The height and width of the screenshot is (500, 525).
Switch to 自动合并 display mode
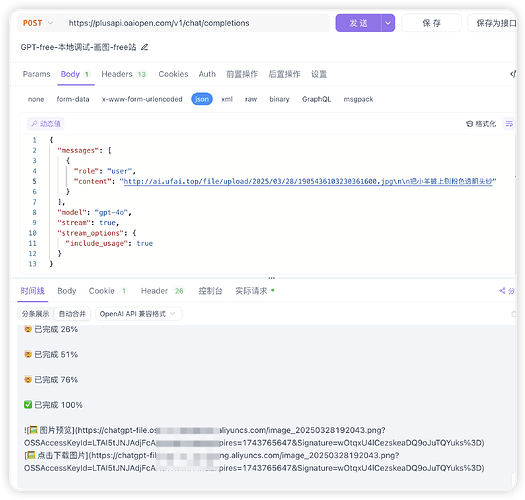point(72,314)
